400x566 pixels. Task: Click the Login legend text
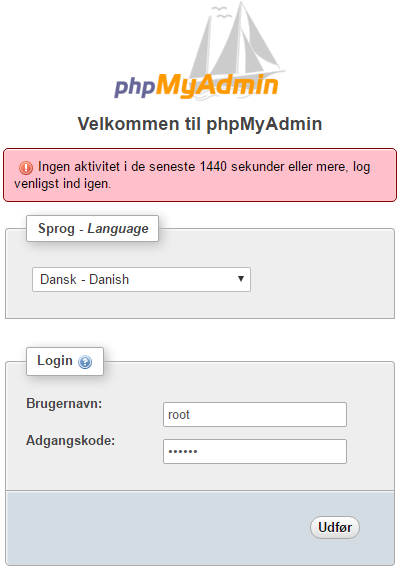(x=55, y=361)
